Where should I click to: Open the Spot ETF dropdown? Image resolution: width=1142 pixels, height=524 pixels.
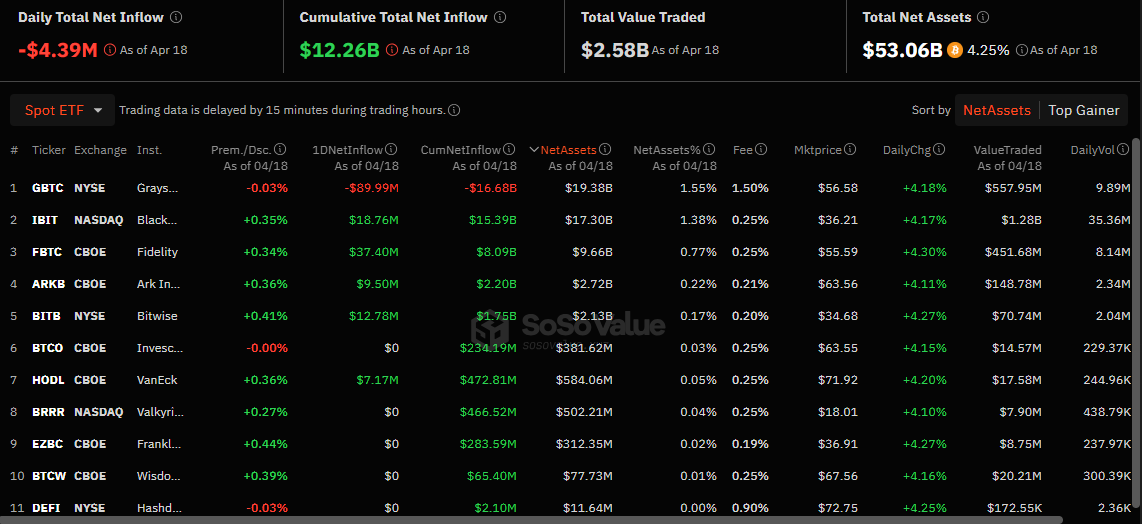coord(63,111)
